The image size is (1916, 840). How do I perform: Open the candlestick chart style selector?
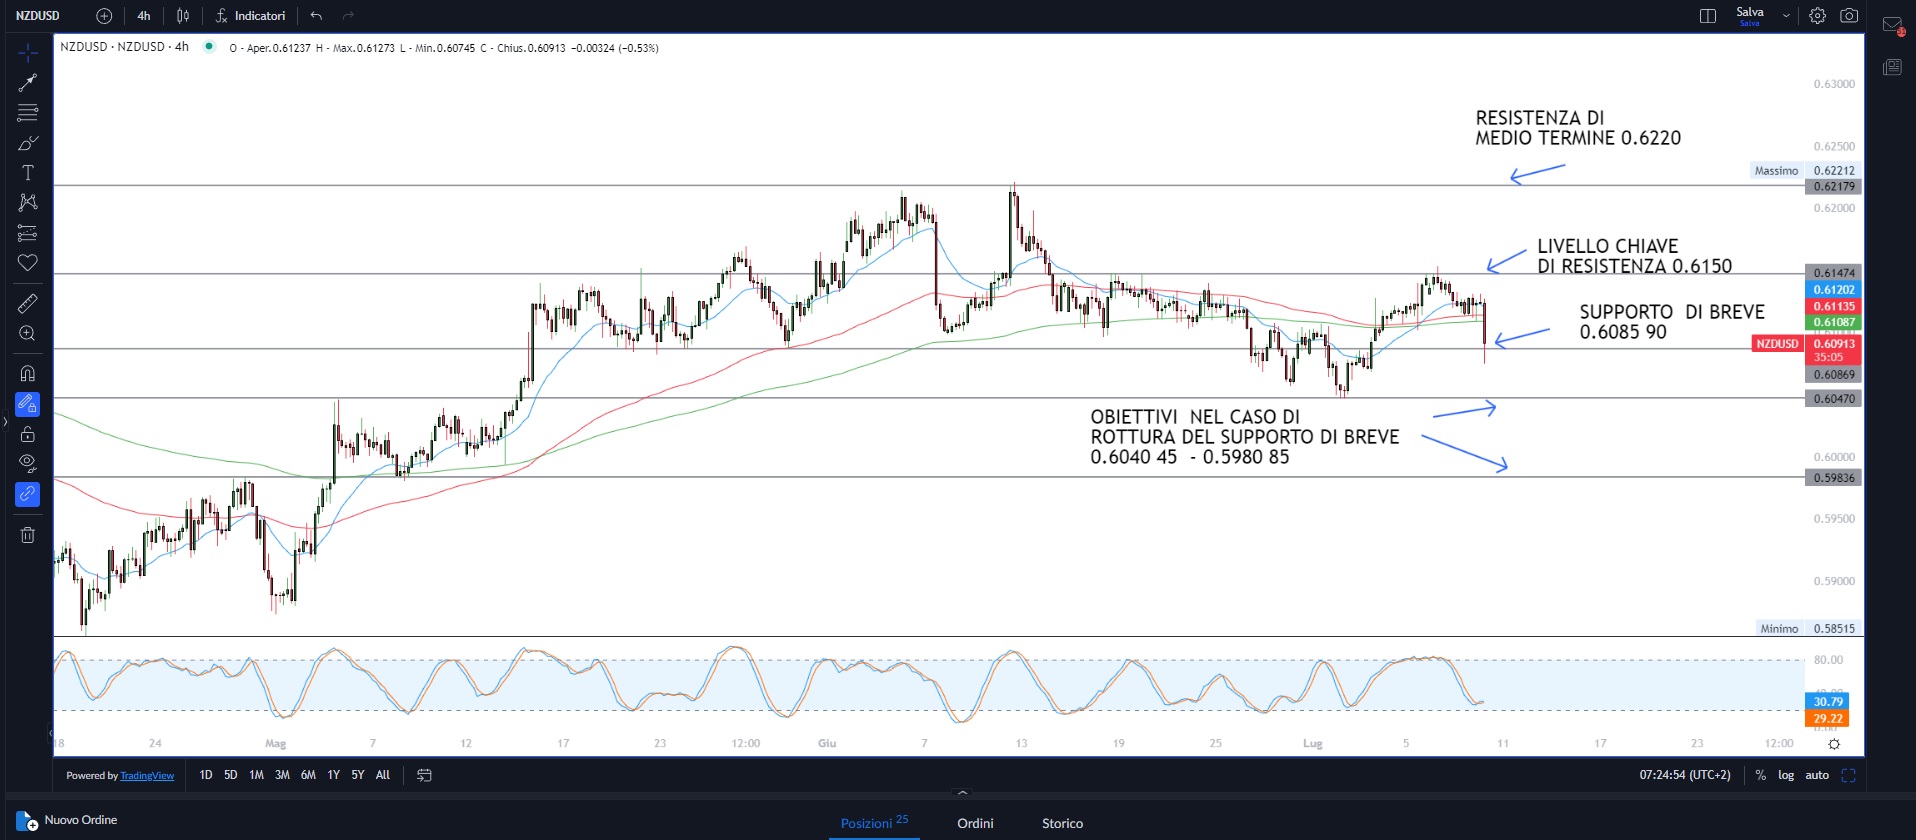pyautogui.click(x=182, y=16)
